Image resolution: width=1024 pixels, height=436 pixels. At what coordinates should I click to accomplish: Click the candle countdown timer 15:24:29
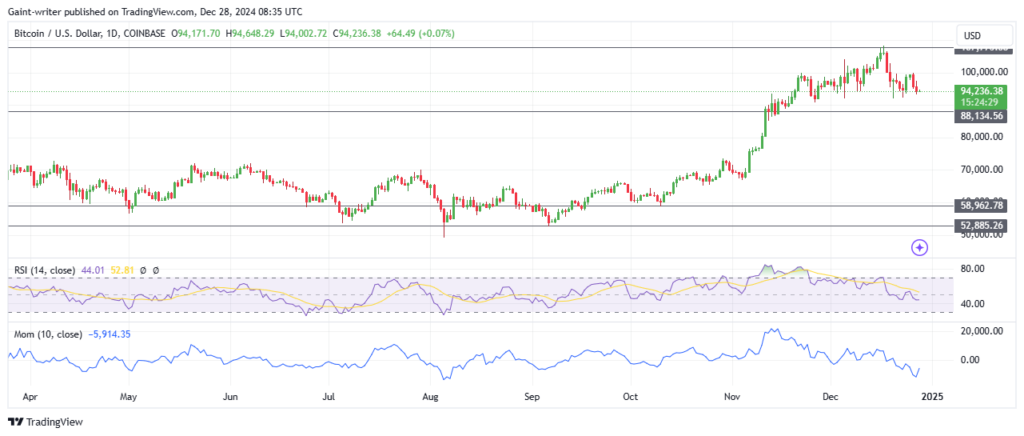(x=981, y=102)
